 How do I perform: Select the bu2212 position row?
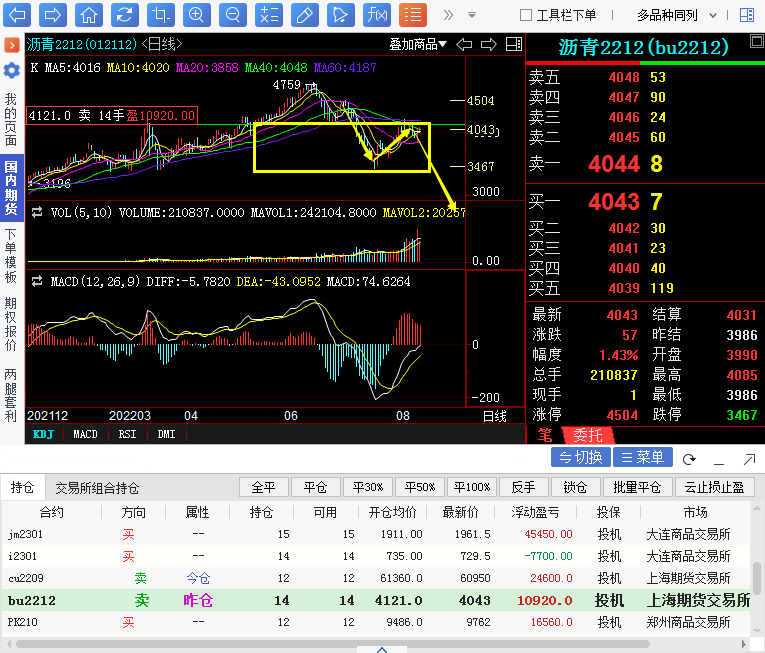380,600
